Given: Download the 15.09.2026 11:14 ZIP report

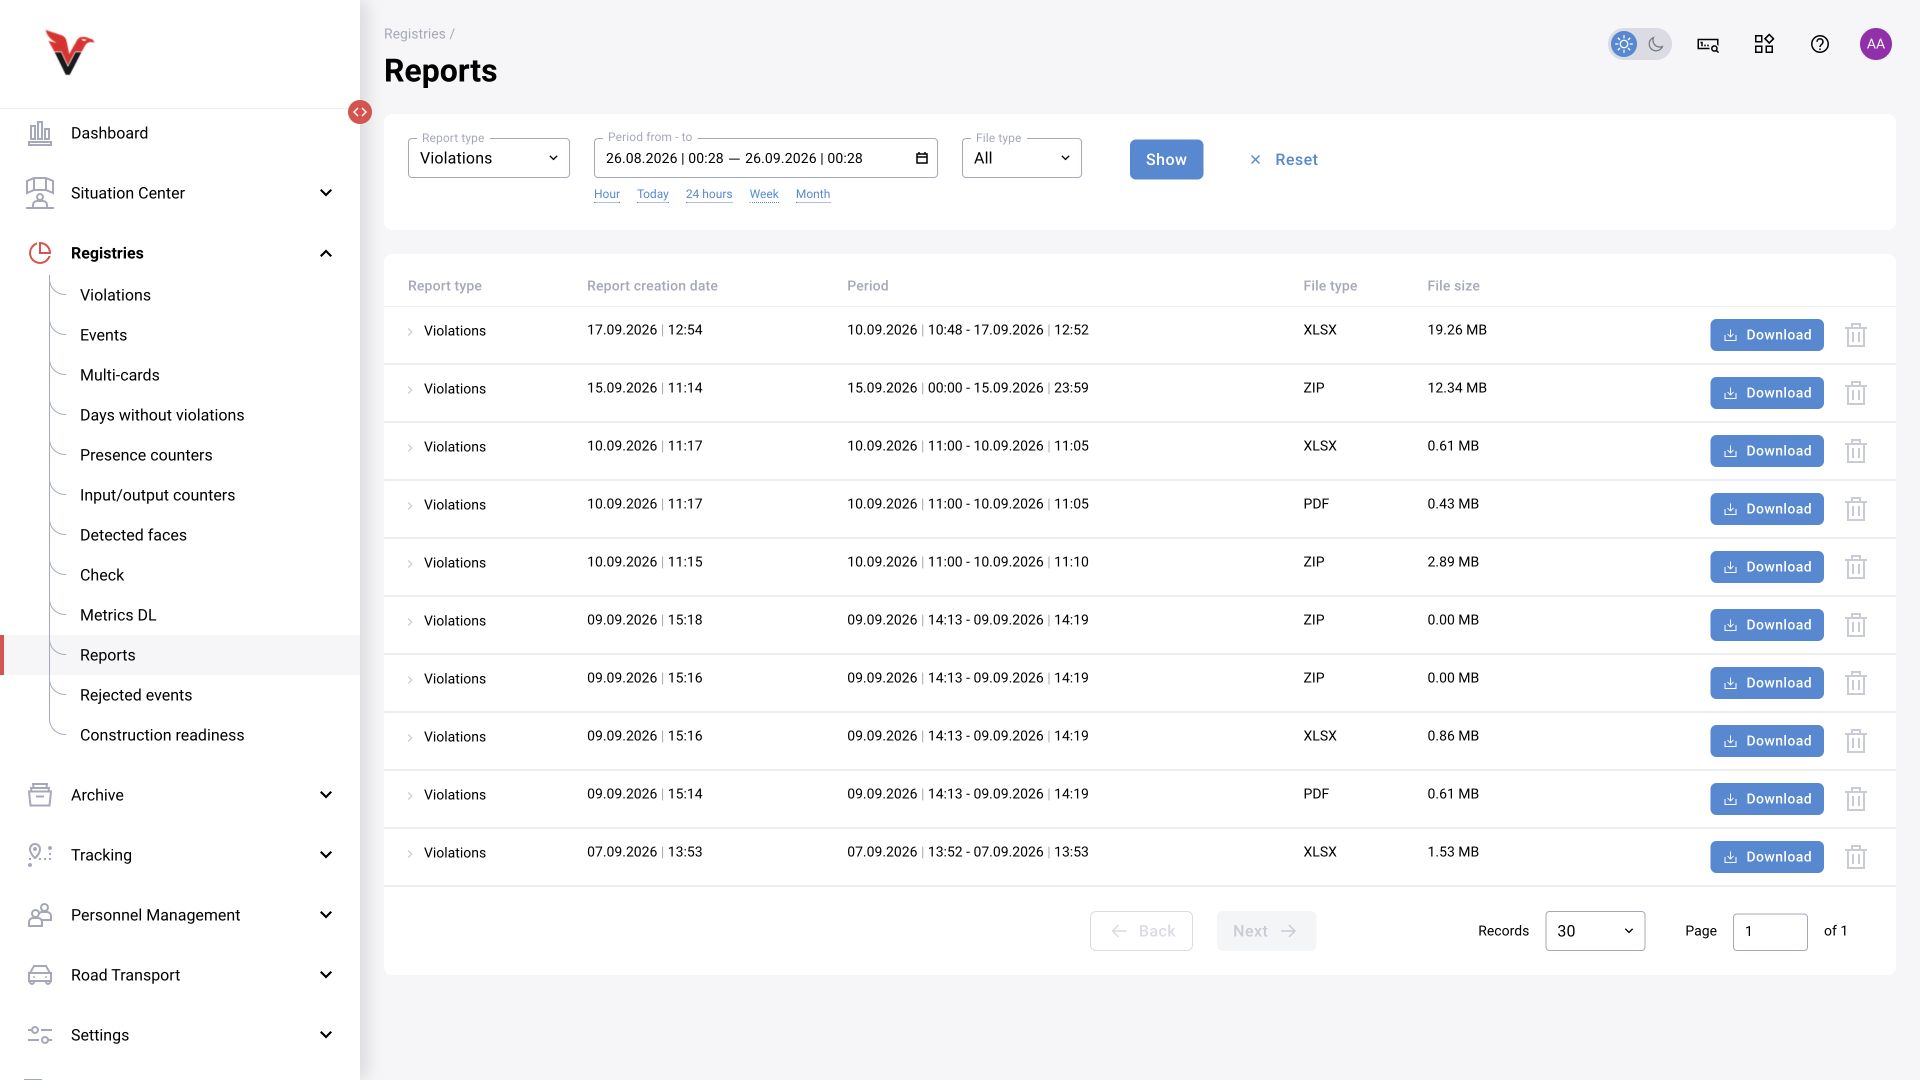Looking at the screenshot, I should [x=1767, y=393].
